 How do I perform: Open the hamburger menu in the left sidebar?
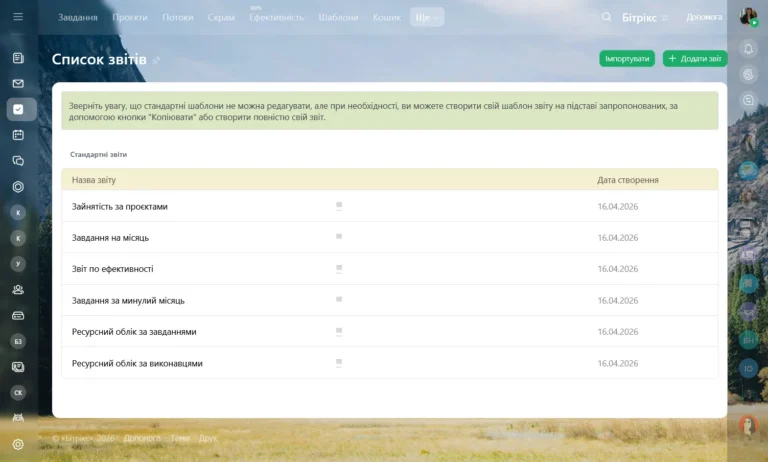(17, 17)
